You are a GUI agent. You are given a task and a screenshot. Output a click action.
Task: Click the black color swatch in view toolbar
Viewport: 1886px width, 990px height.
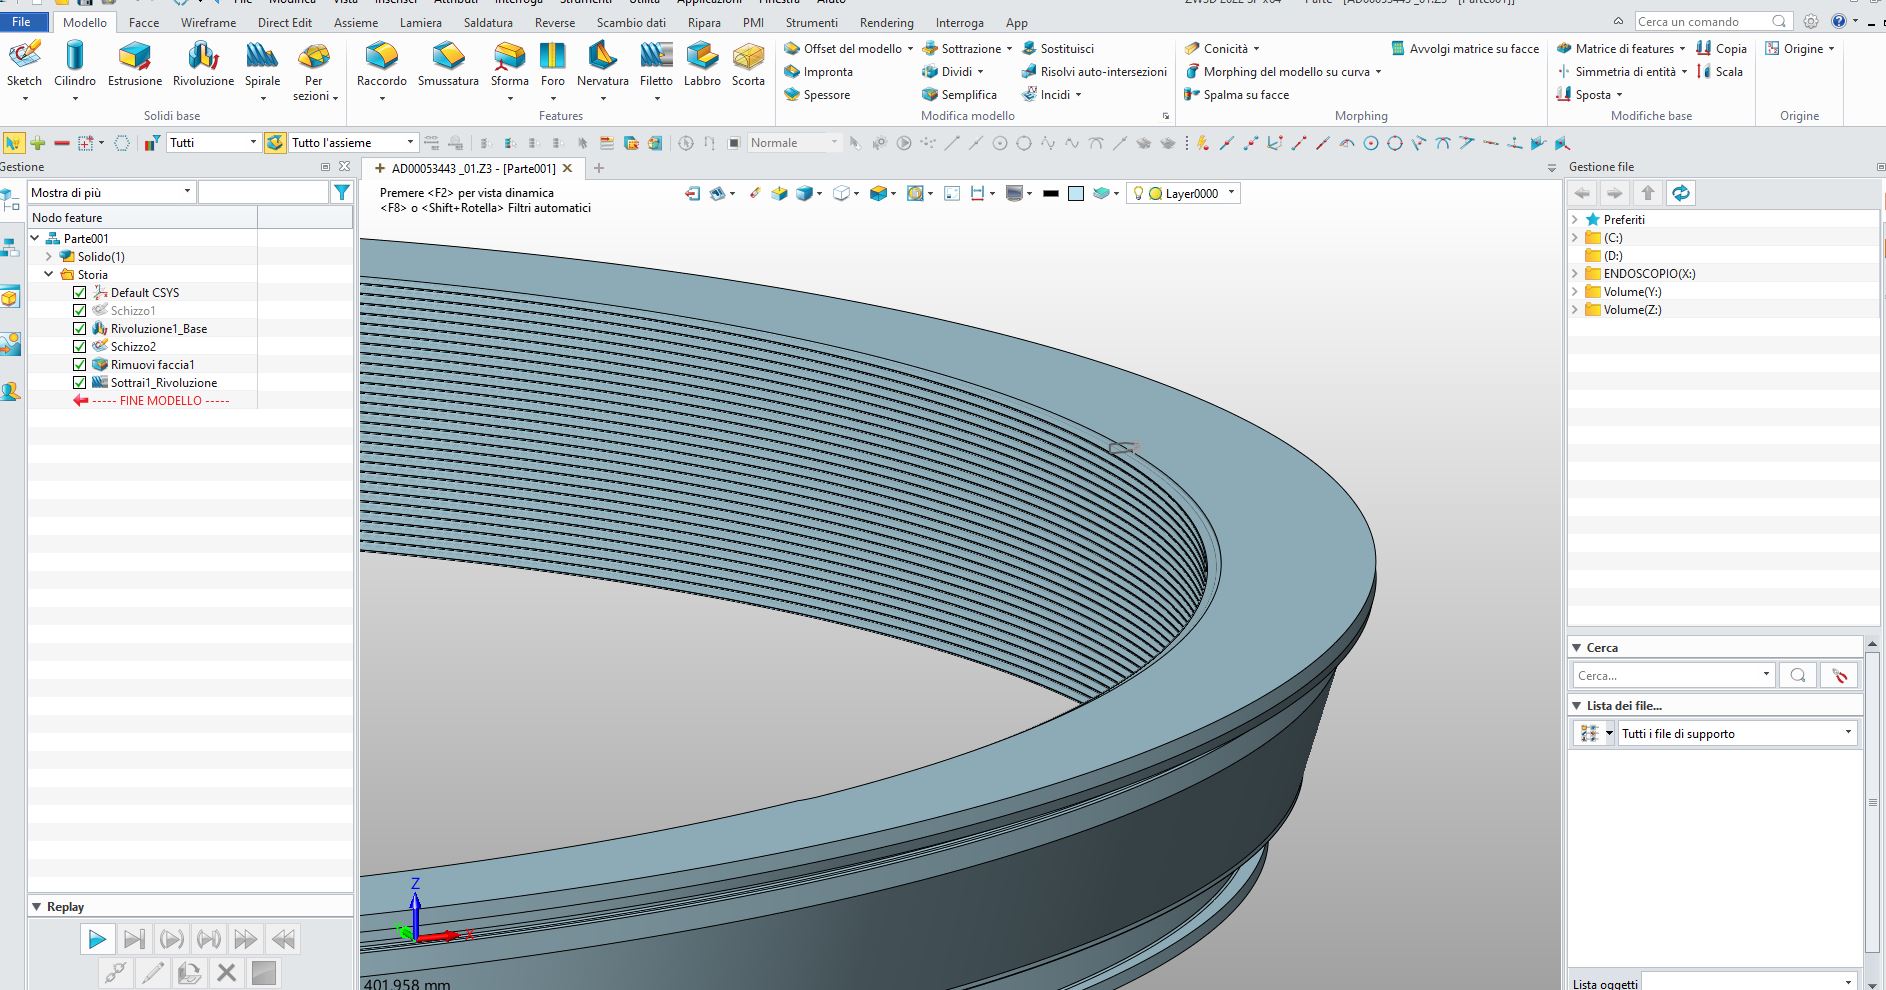[1050, 194]
